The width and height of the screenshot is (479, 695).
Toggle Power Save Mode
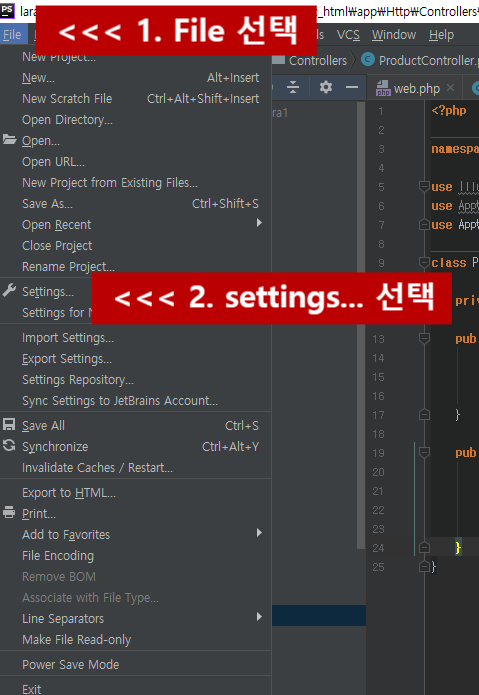(x=136, y=665)
